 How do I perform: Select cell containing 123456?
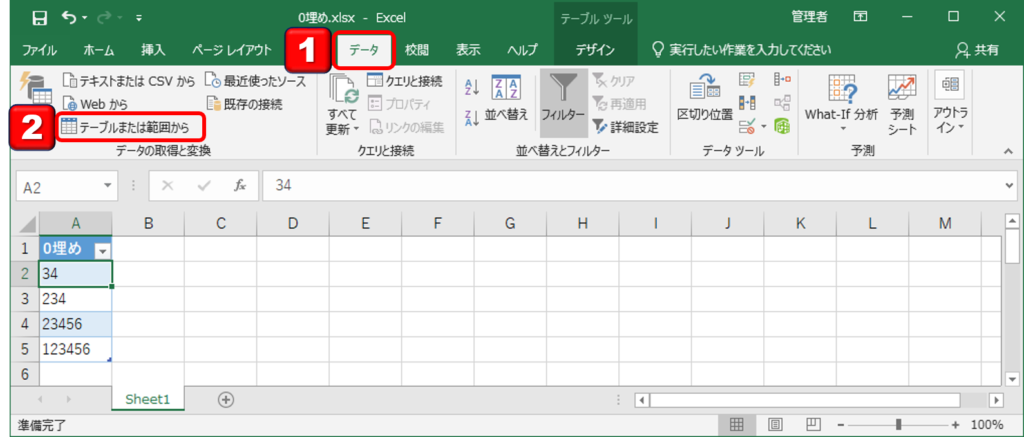pos(76,349)
